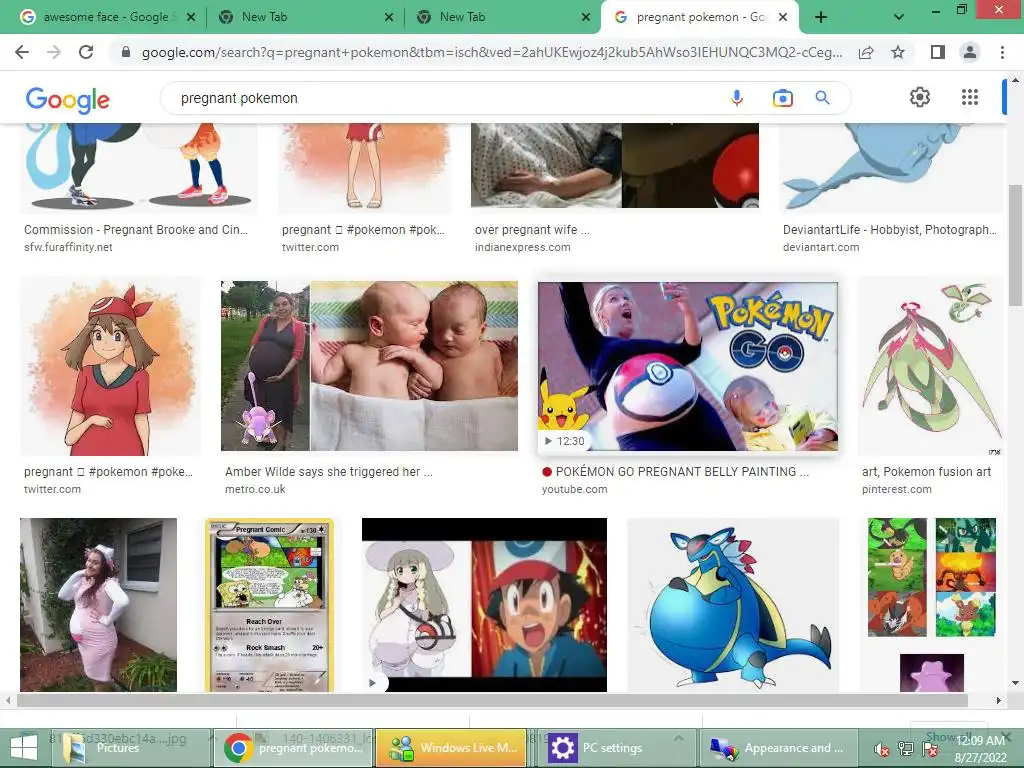
Task: Open the Ash and Lillie video thumbnail
Action: tap(484, 605)
